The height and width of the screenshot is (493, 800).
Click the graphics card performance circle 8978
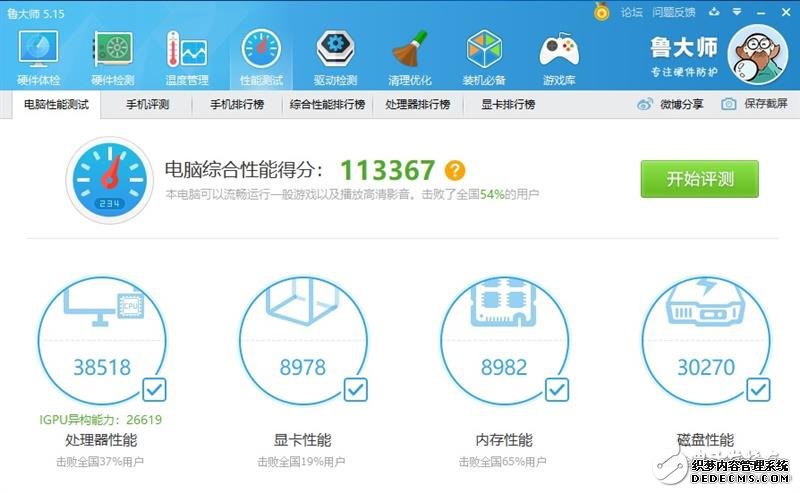tap(303, 341)
